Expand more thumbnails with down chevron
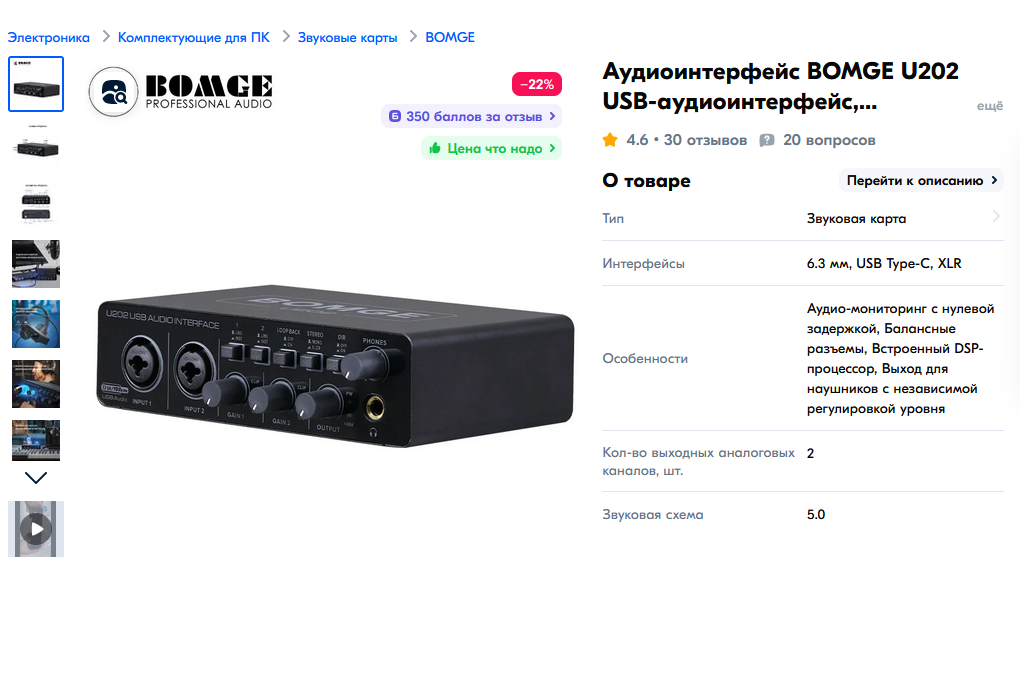This screenshot has width=1020, height=678. (x=36, y=478)
